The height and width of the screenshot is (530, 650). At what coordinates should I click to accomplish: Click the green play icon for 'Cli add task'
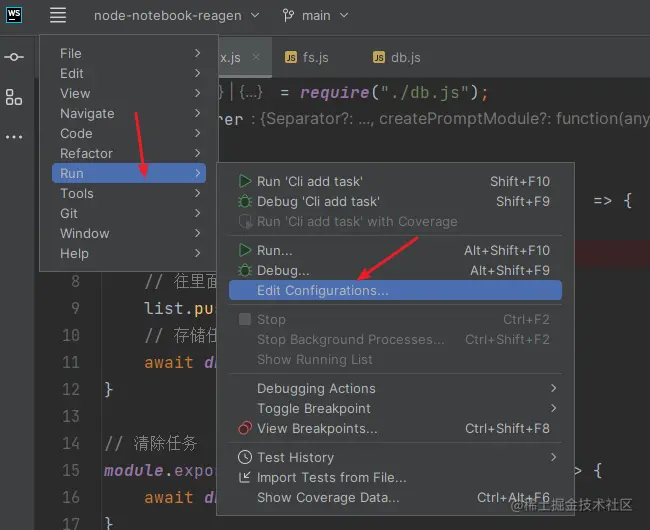pyautogui.click(x=245, y=182)
